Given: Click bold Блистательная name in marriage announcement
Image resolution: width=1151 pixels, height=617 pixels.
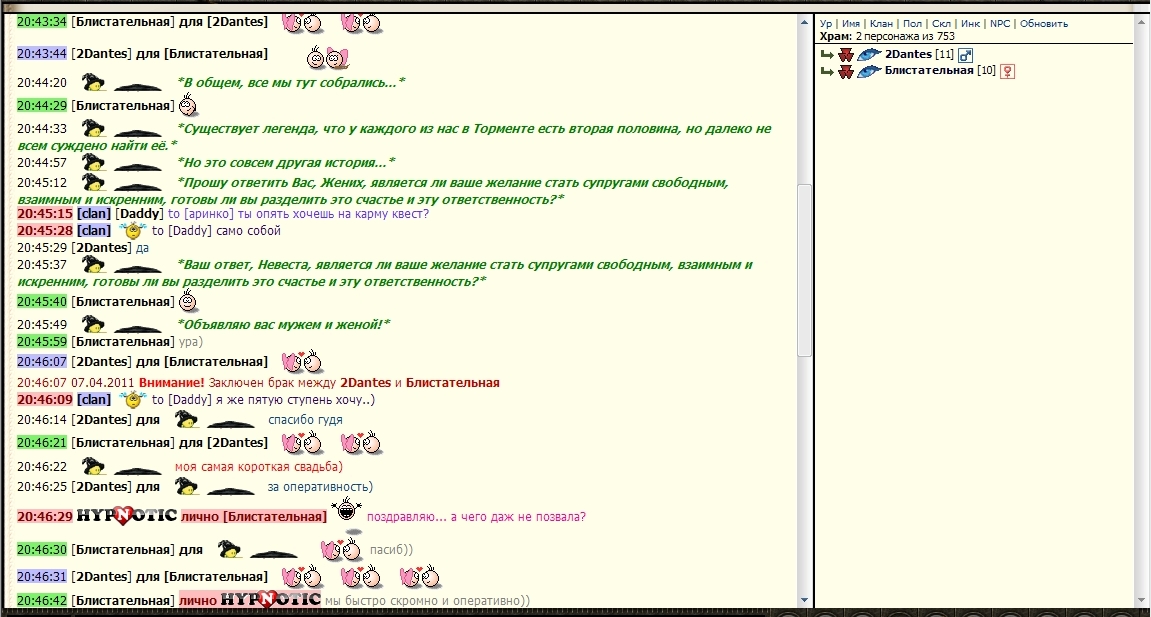Looking at the screenshot, I should click(x=452, y=382).
